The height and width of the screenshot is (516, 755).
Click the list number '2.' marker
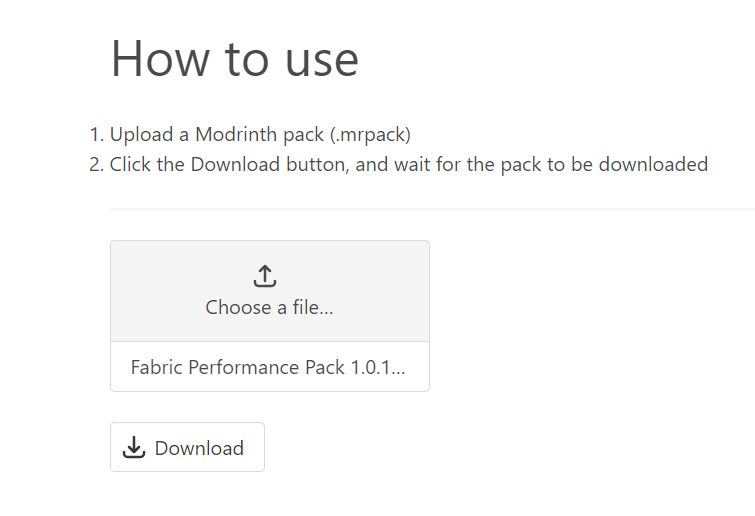96,165
